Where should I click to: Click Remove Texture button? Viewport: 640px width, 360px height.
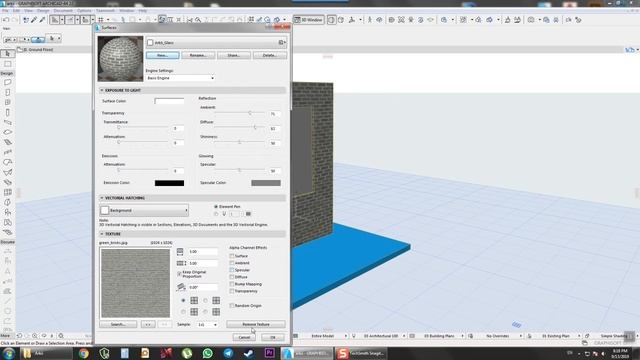pos(256,324)
